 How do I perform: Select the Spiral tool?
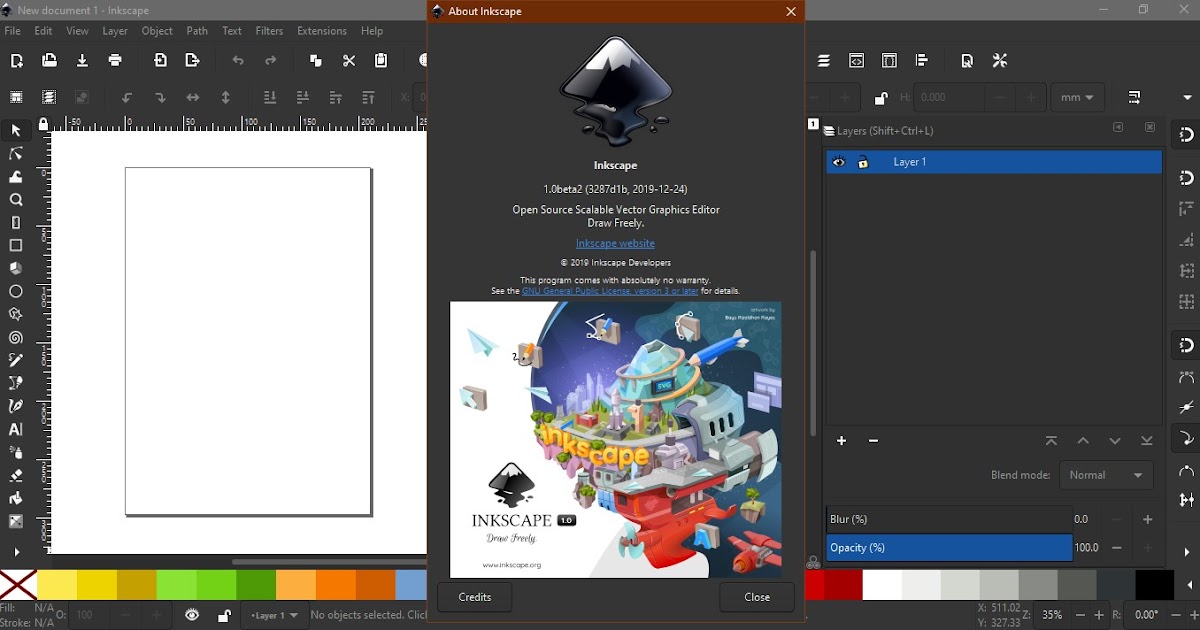(16, 338)
